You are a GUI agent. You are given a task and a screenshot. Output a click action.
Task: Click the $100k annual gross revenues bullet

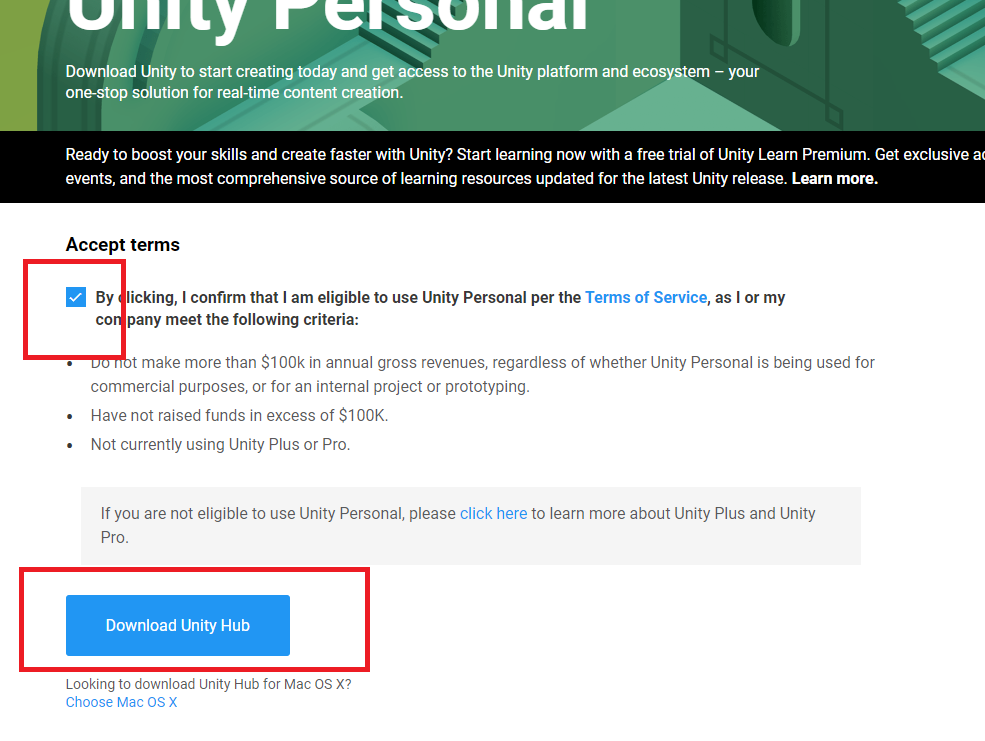coord(482,362)
